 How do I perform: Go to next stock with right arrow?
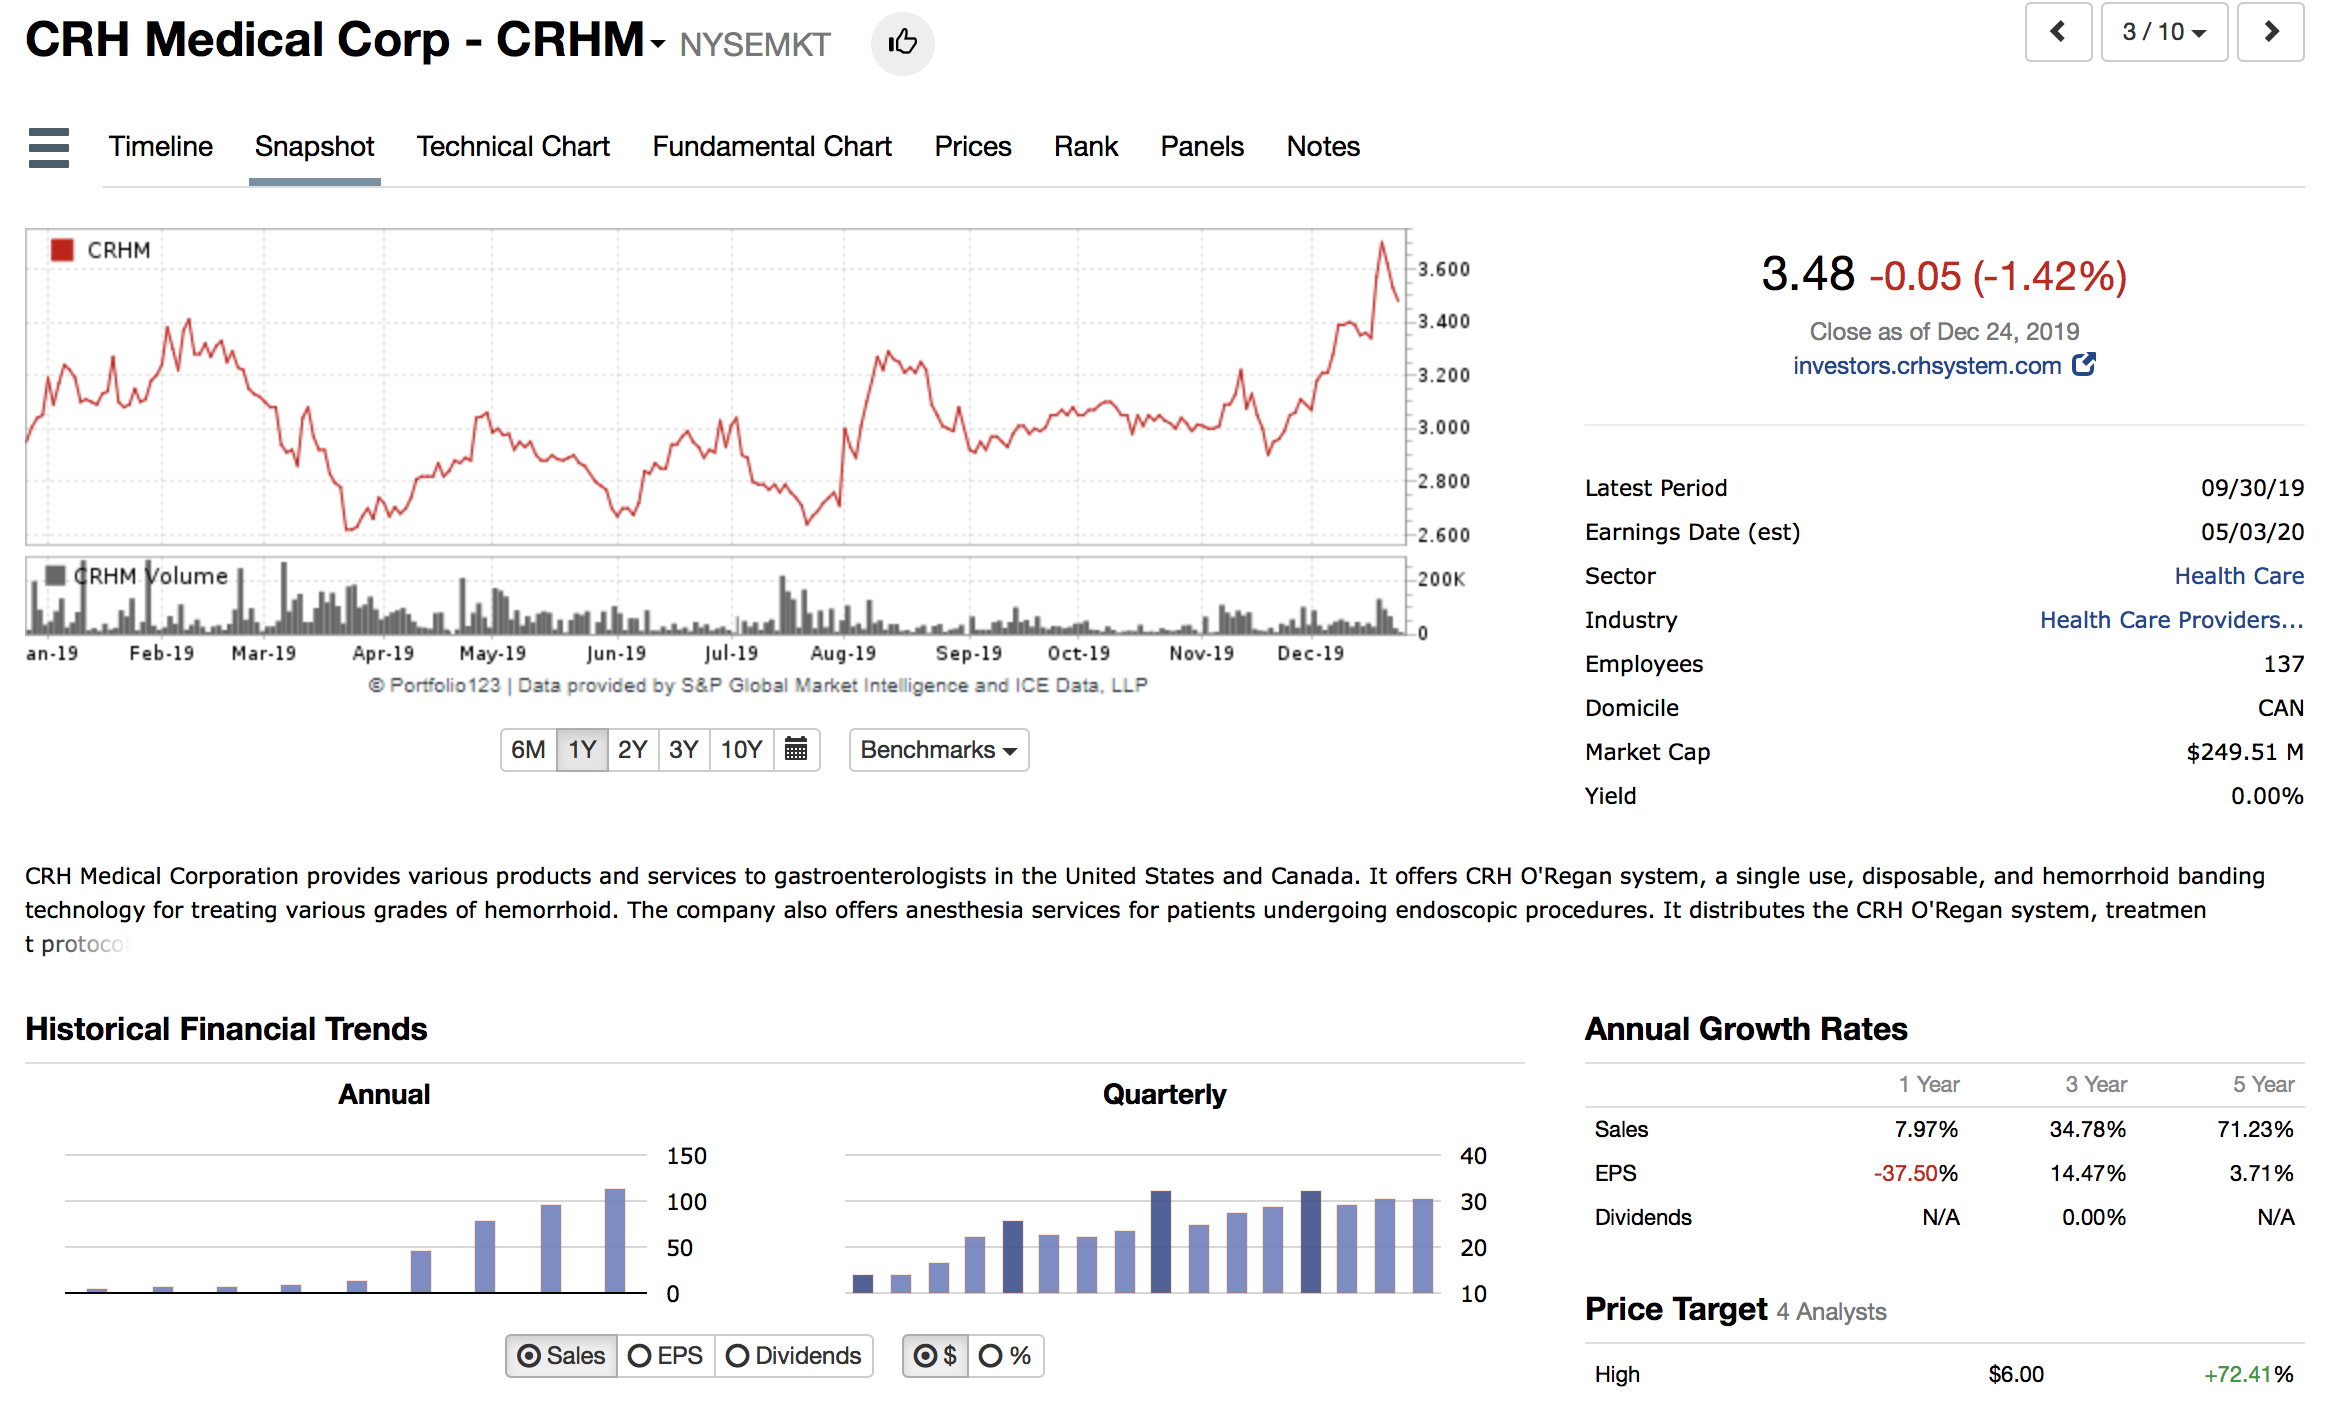(x=2270, y=32)
